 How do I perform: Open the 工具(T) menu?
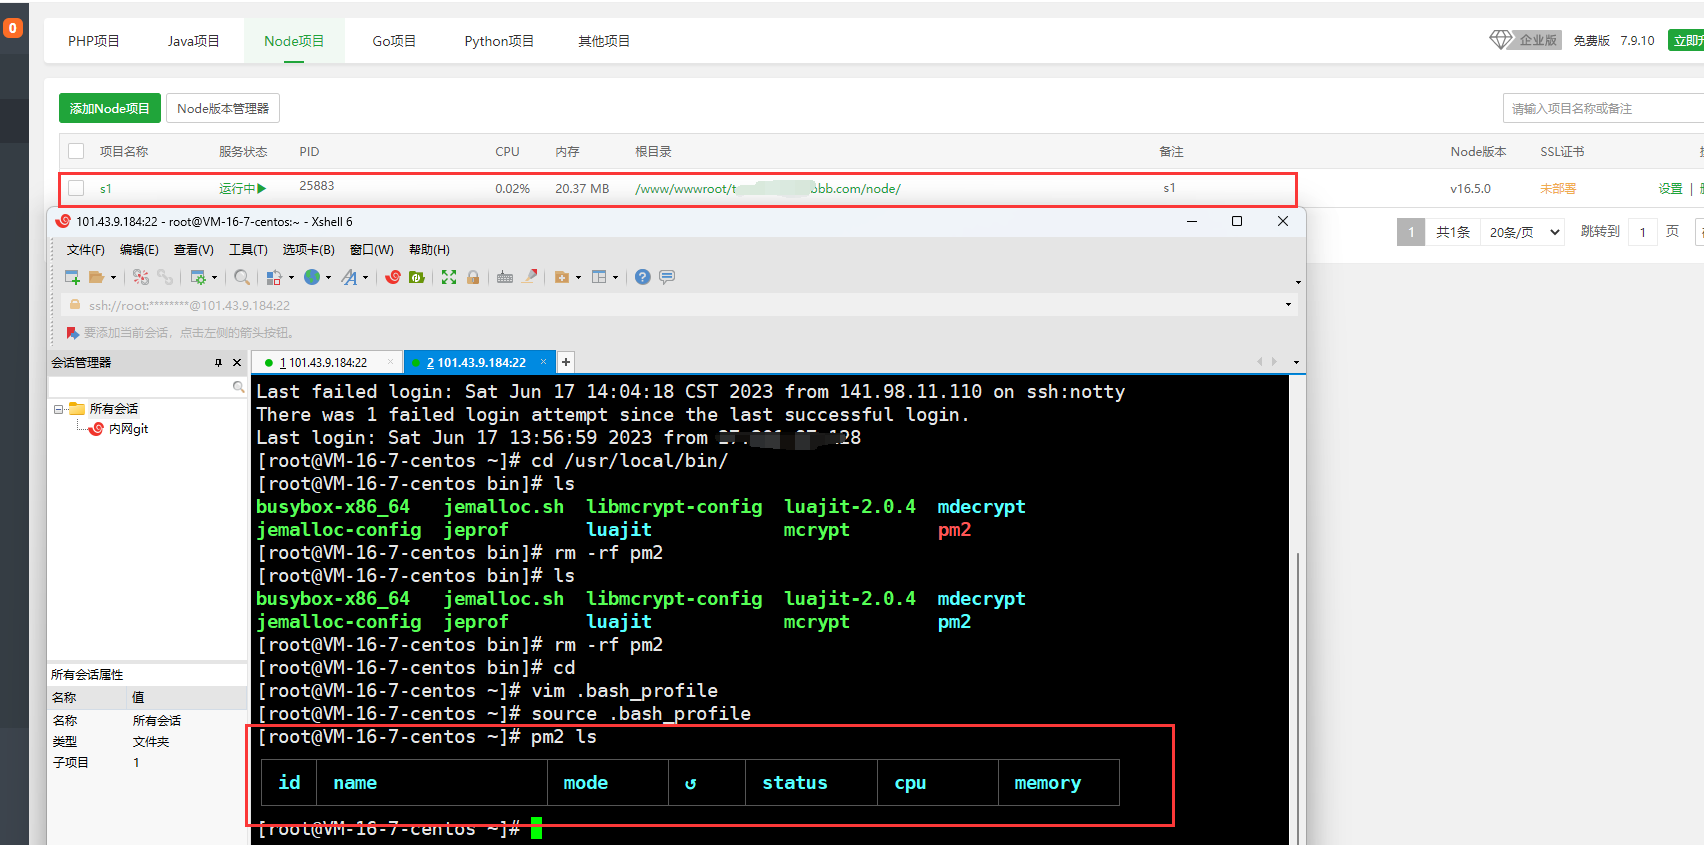coord(248,250)
